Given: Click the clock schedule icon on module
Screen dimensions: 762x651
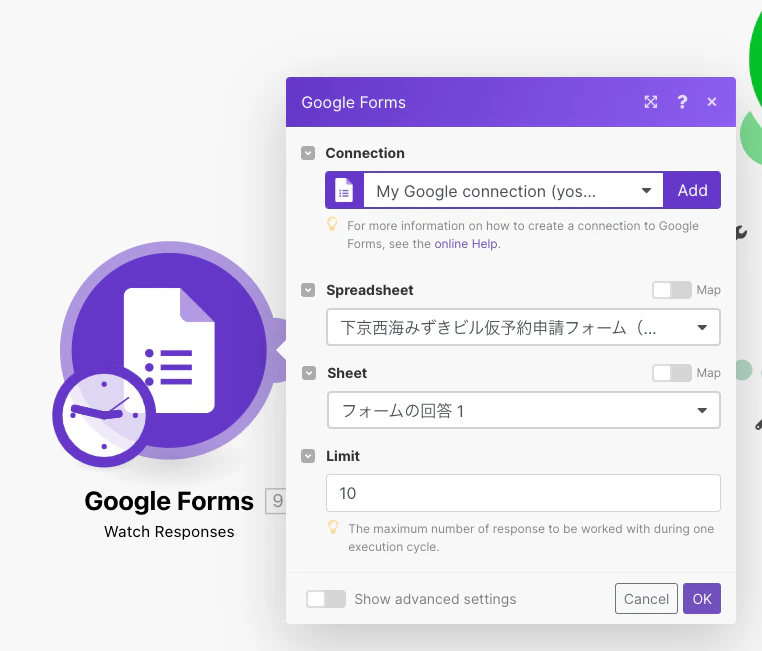Looking at the screenshot, I should point(104,415).
